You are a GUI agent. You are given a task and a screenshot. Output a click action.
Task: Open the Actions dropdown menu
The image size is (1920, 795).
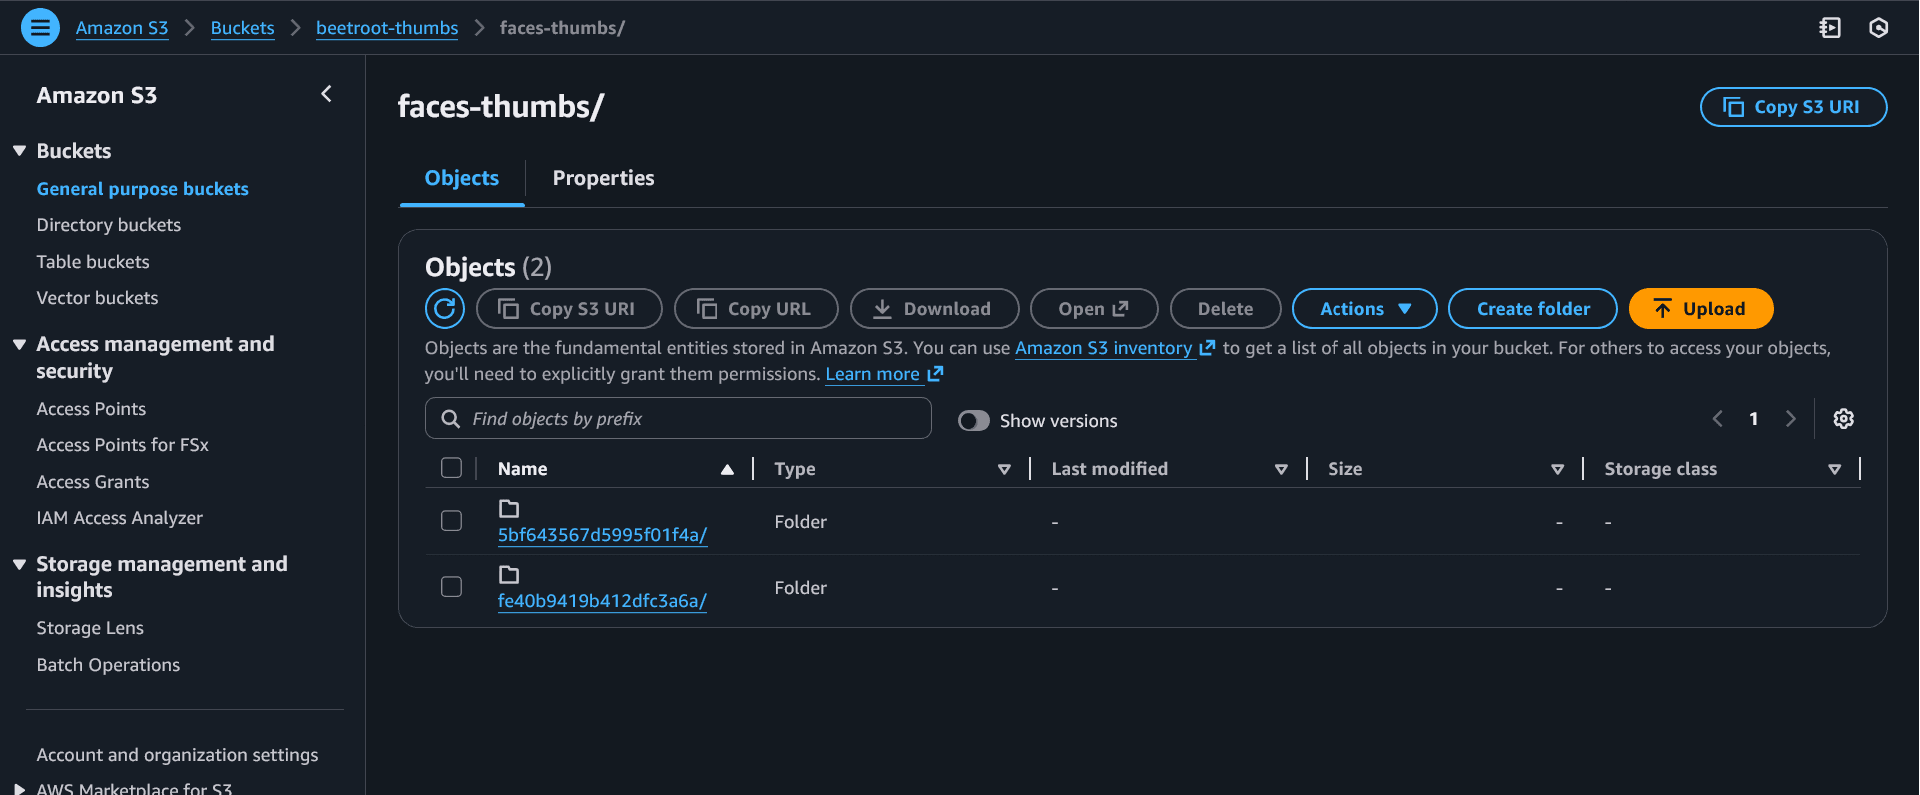pyautogui.click(x=1364, y=309)
